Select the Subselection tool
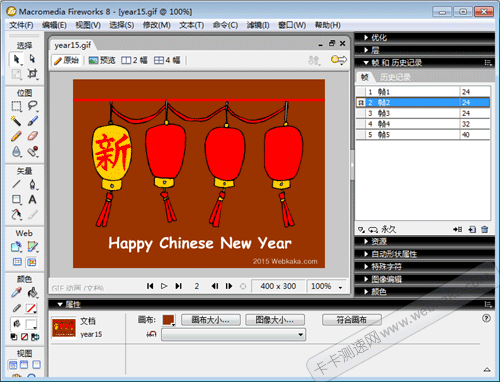The width and height of the screenshot is (500, 382). click(32, 59)
